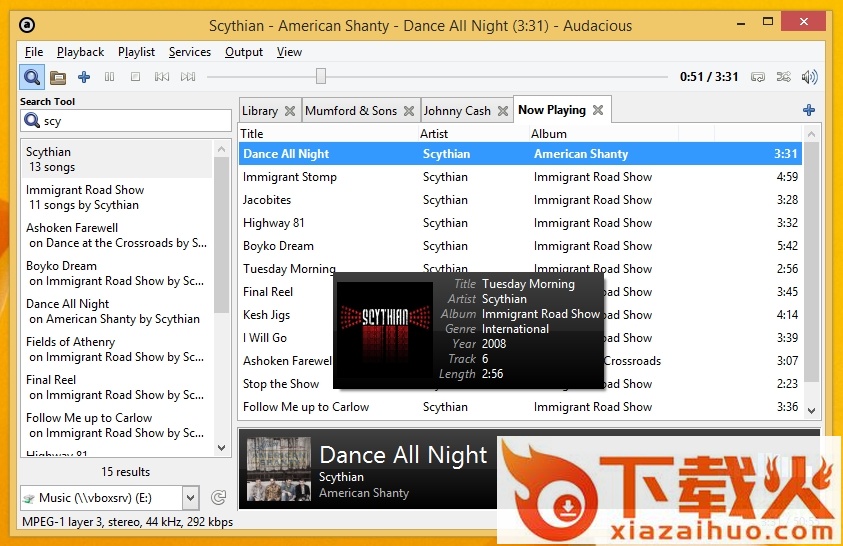Open the Playback menu
The height and width of the screenshot is (546, 843).
81,52
